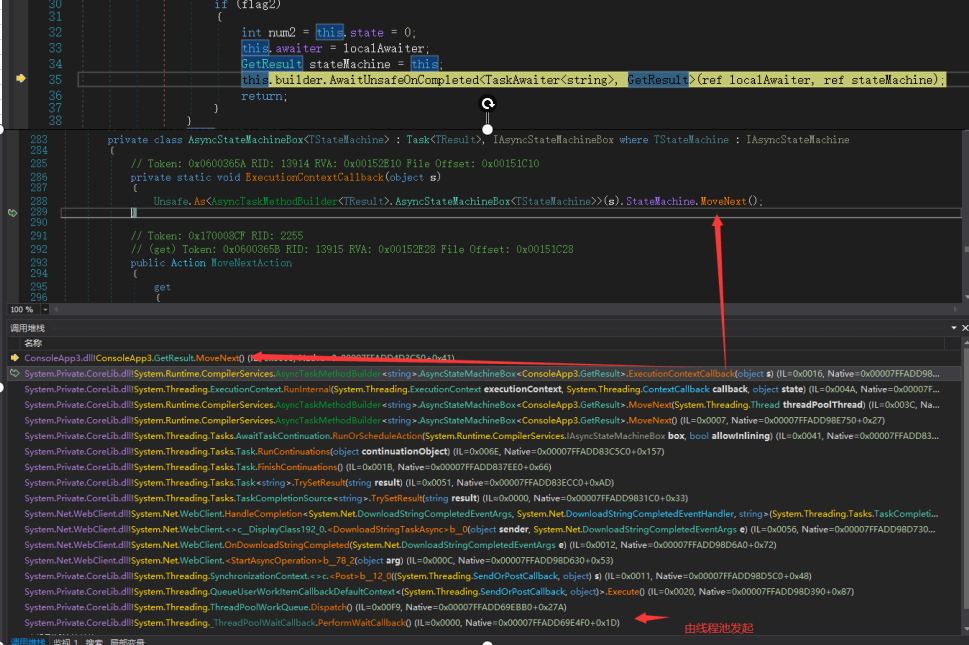969x645 pixels.
Task: Select the MoveNext(Thread threadPoolThread) stack frame
Action: 482,405
